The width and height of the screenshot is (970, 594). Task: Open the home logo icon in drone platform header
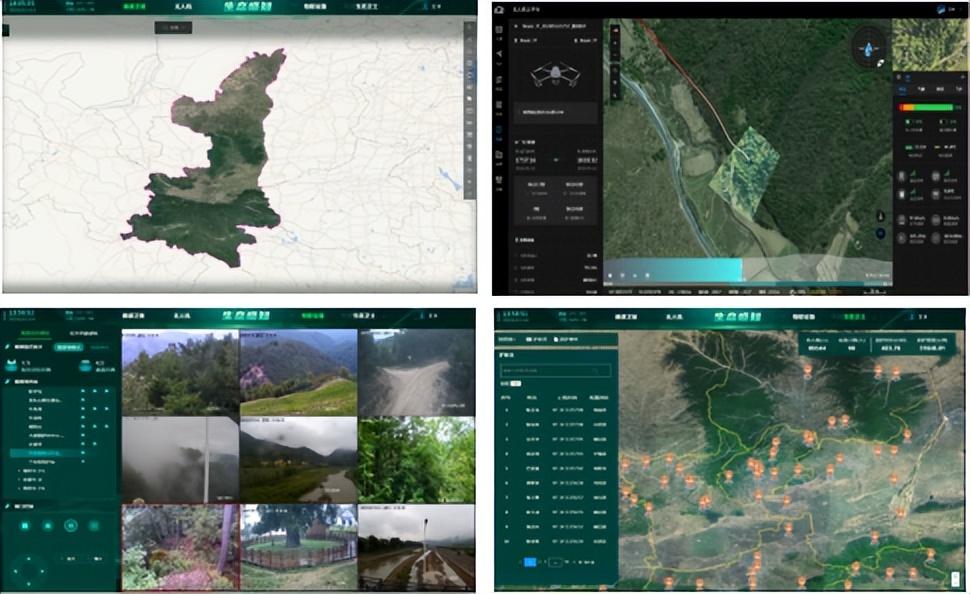pos(500,9)
